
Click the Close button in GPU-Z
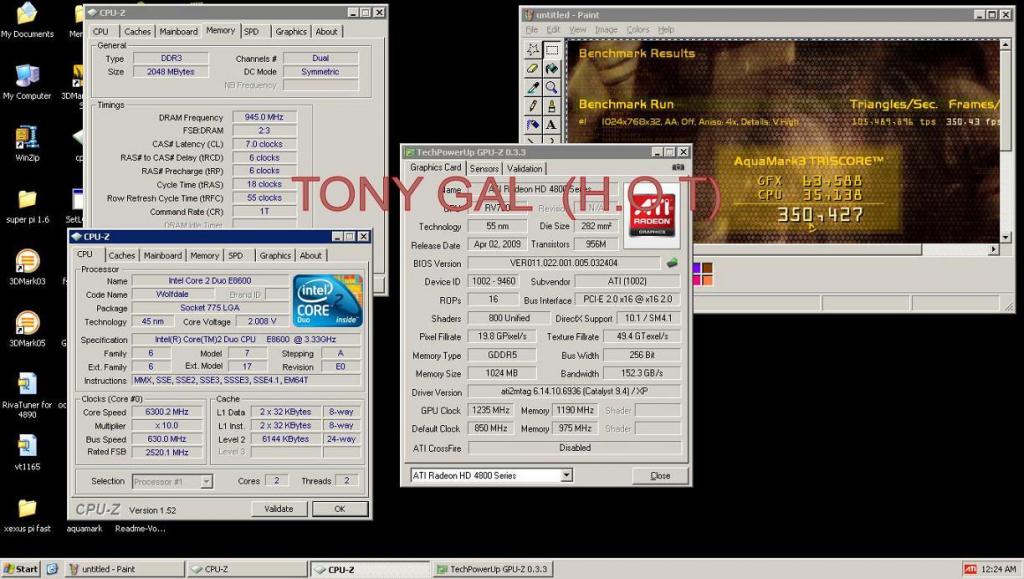pos(660,475)
